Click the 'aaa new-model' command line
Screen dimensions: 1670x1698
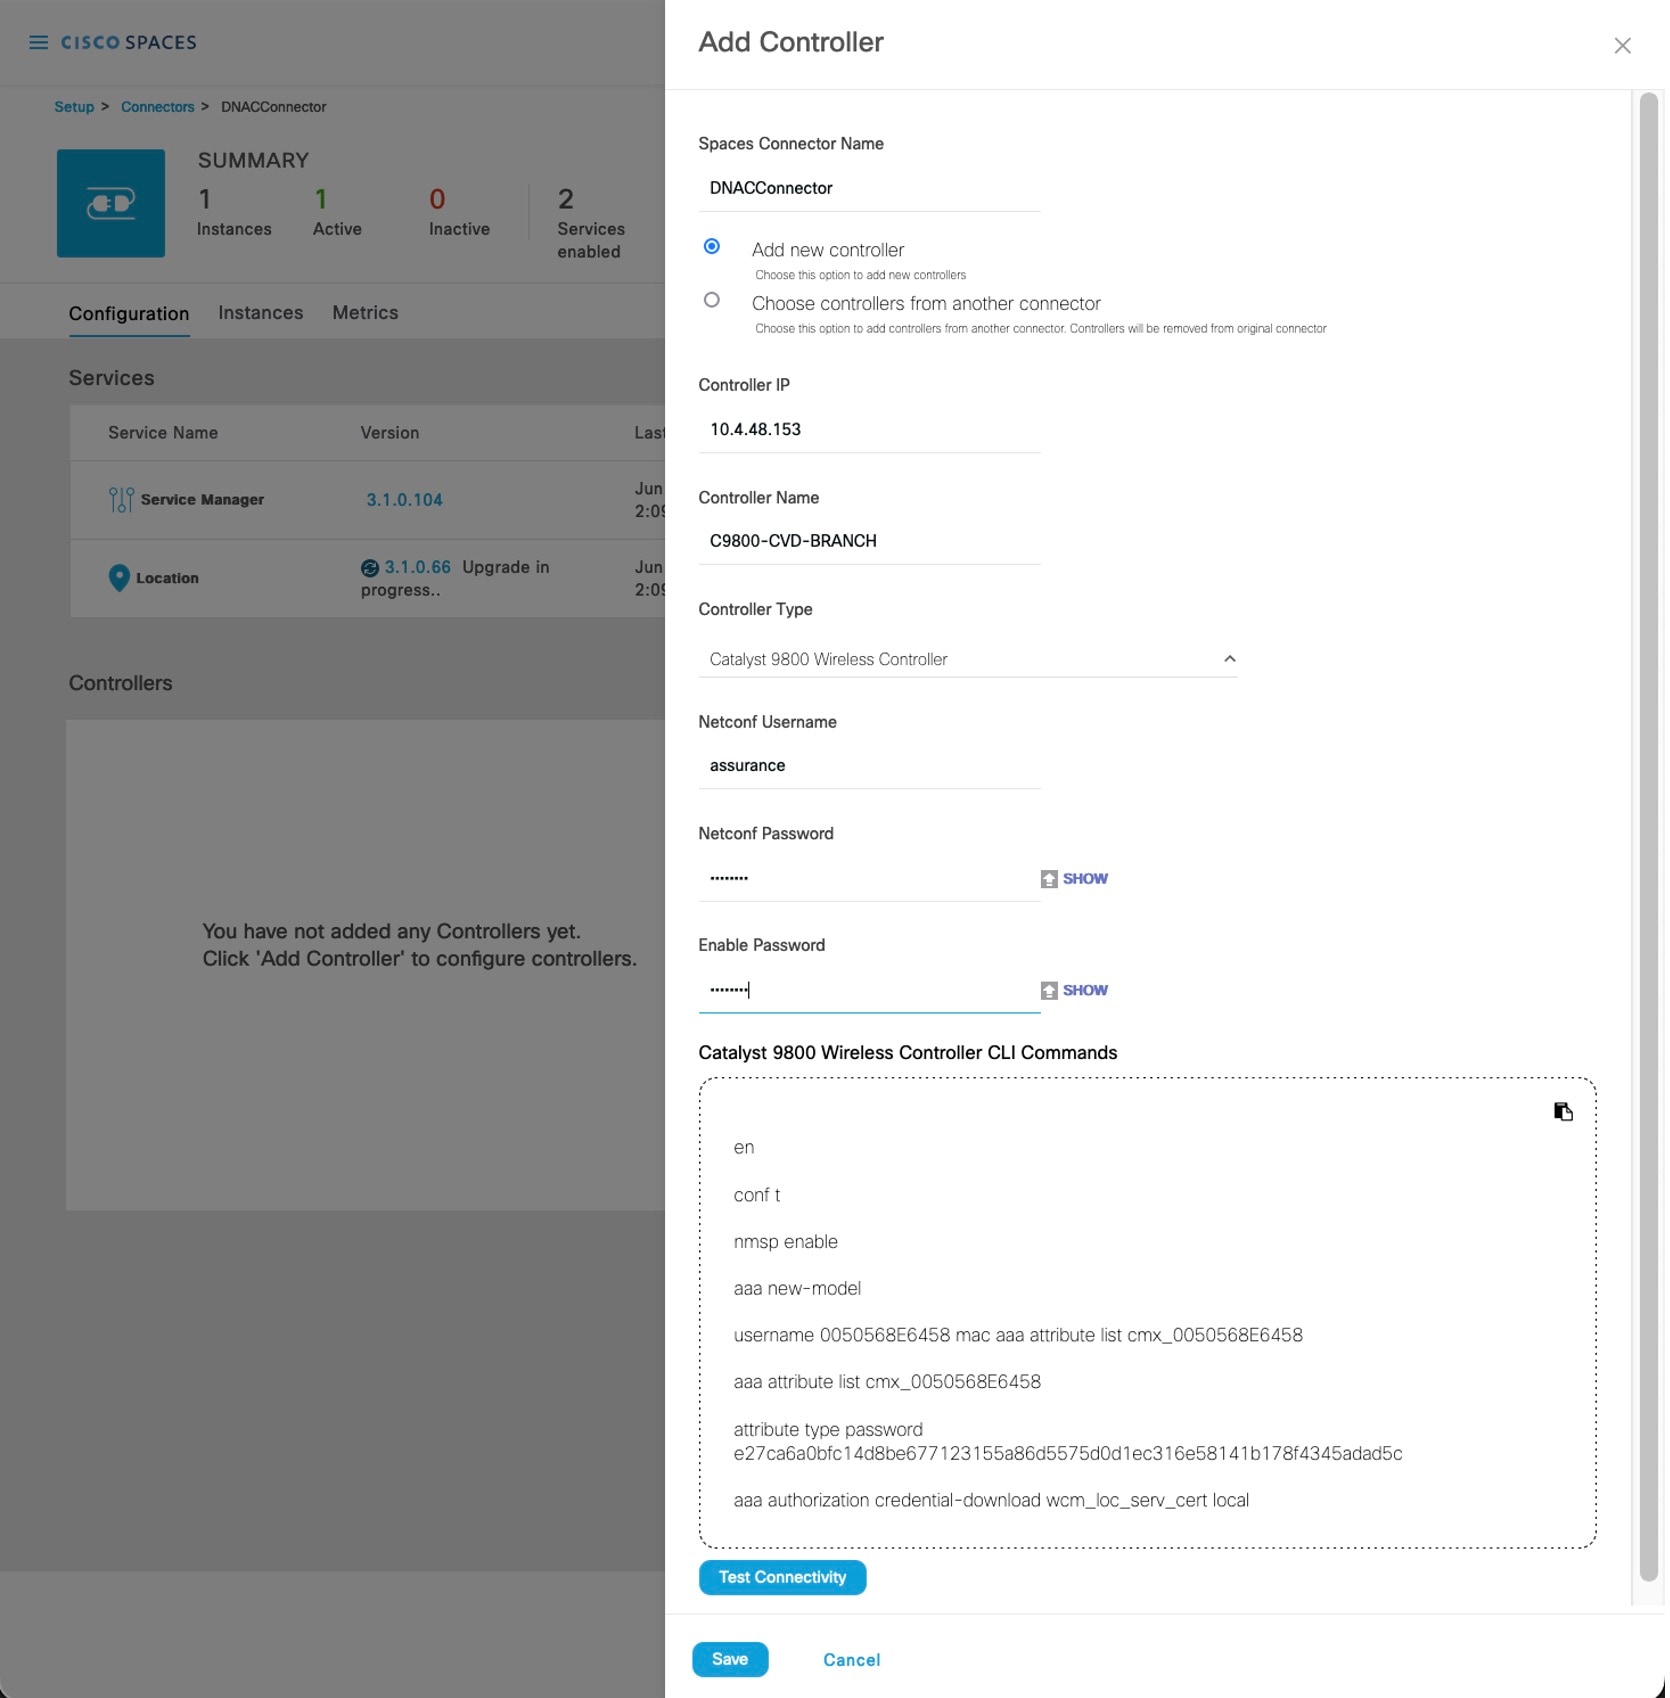point(797,1289)
